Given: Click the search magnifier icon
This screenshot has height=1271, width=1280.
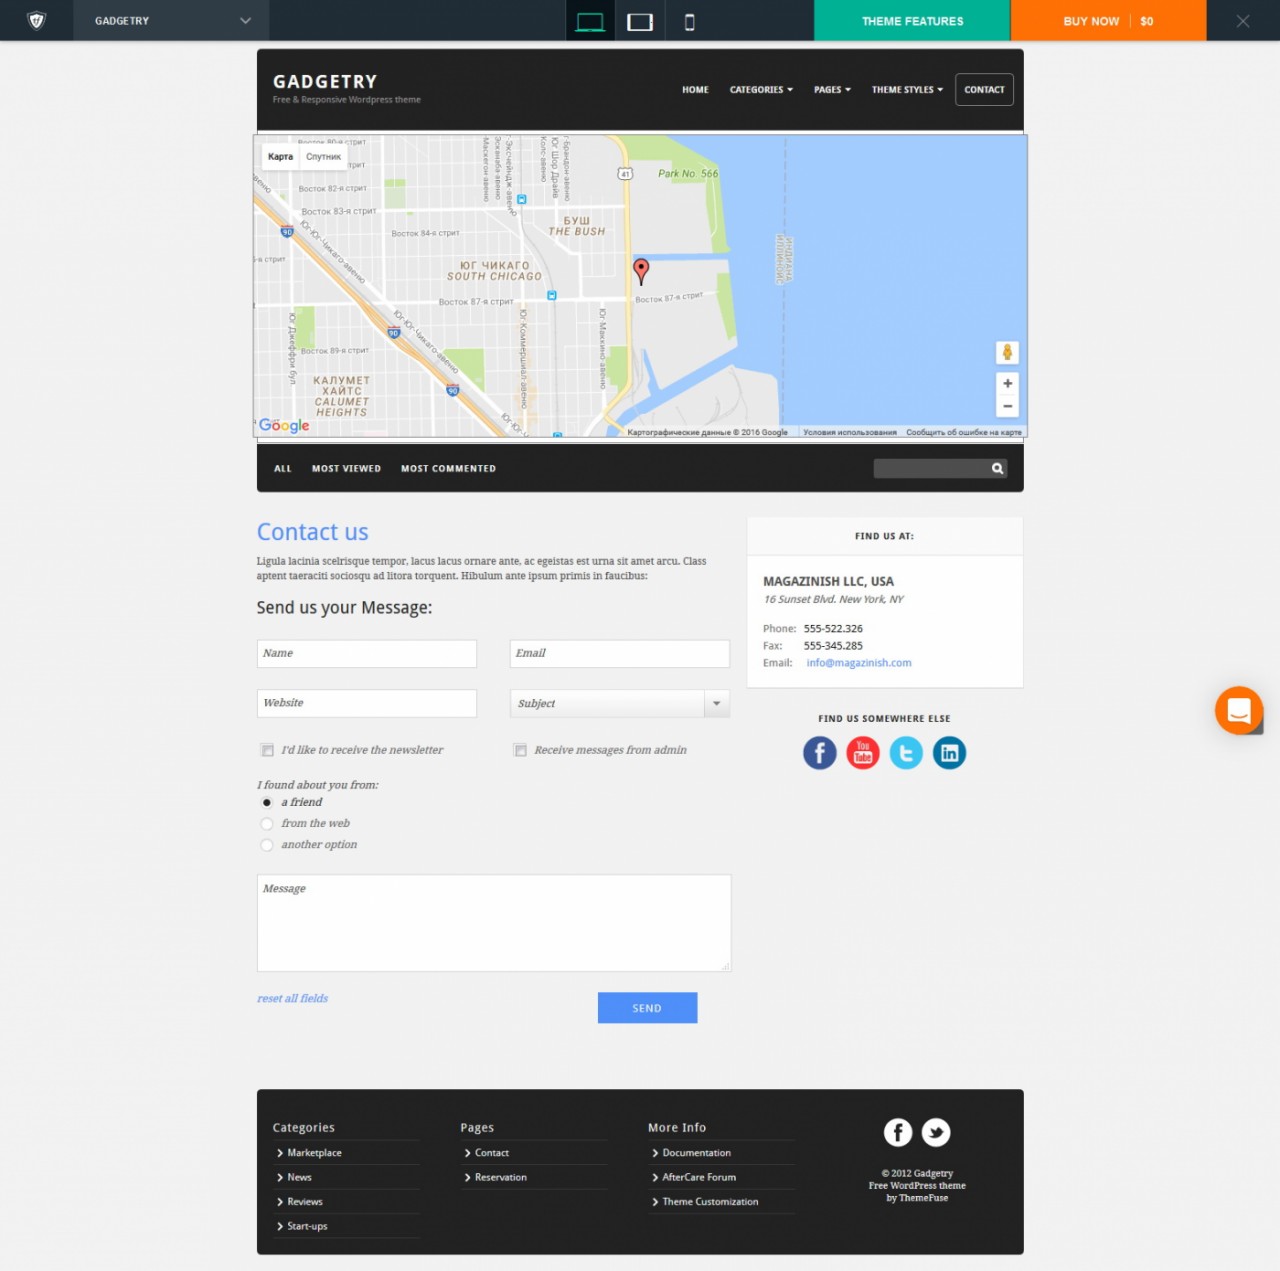Looking at the screenshot, I should 997,469.
